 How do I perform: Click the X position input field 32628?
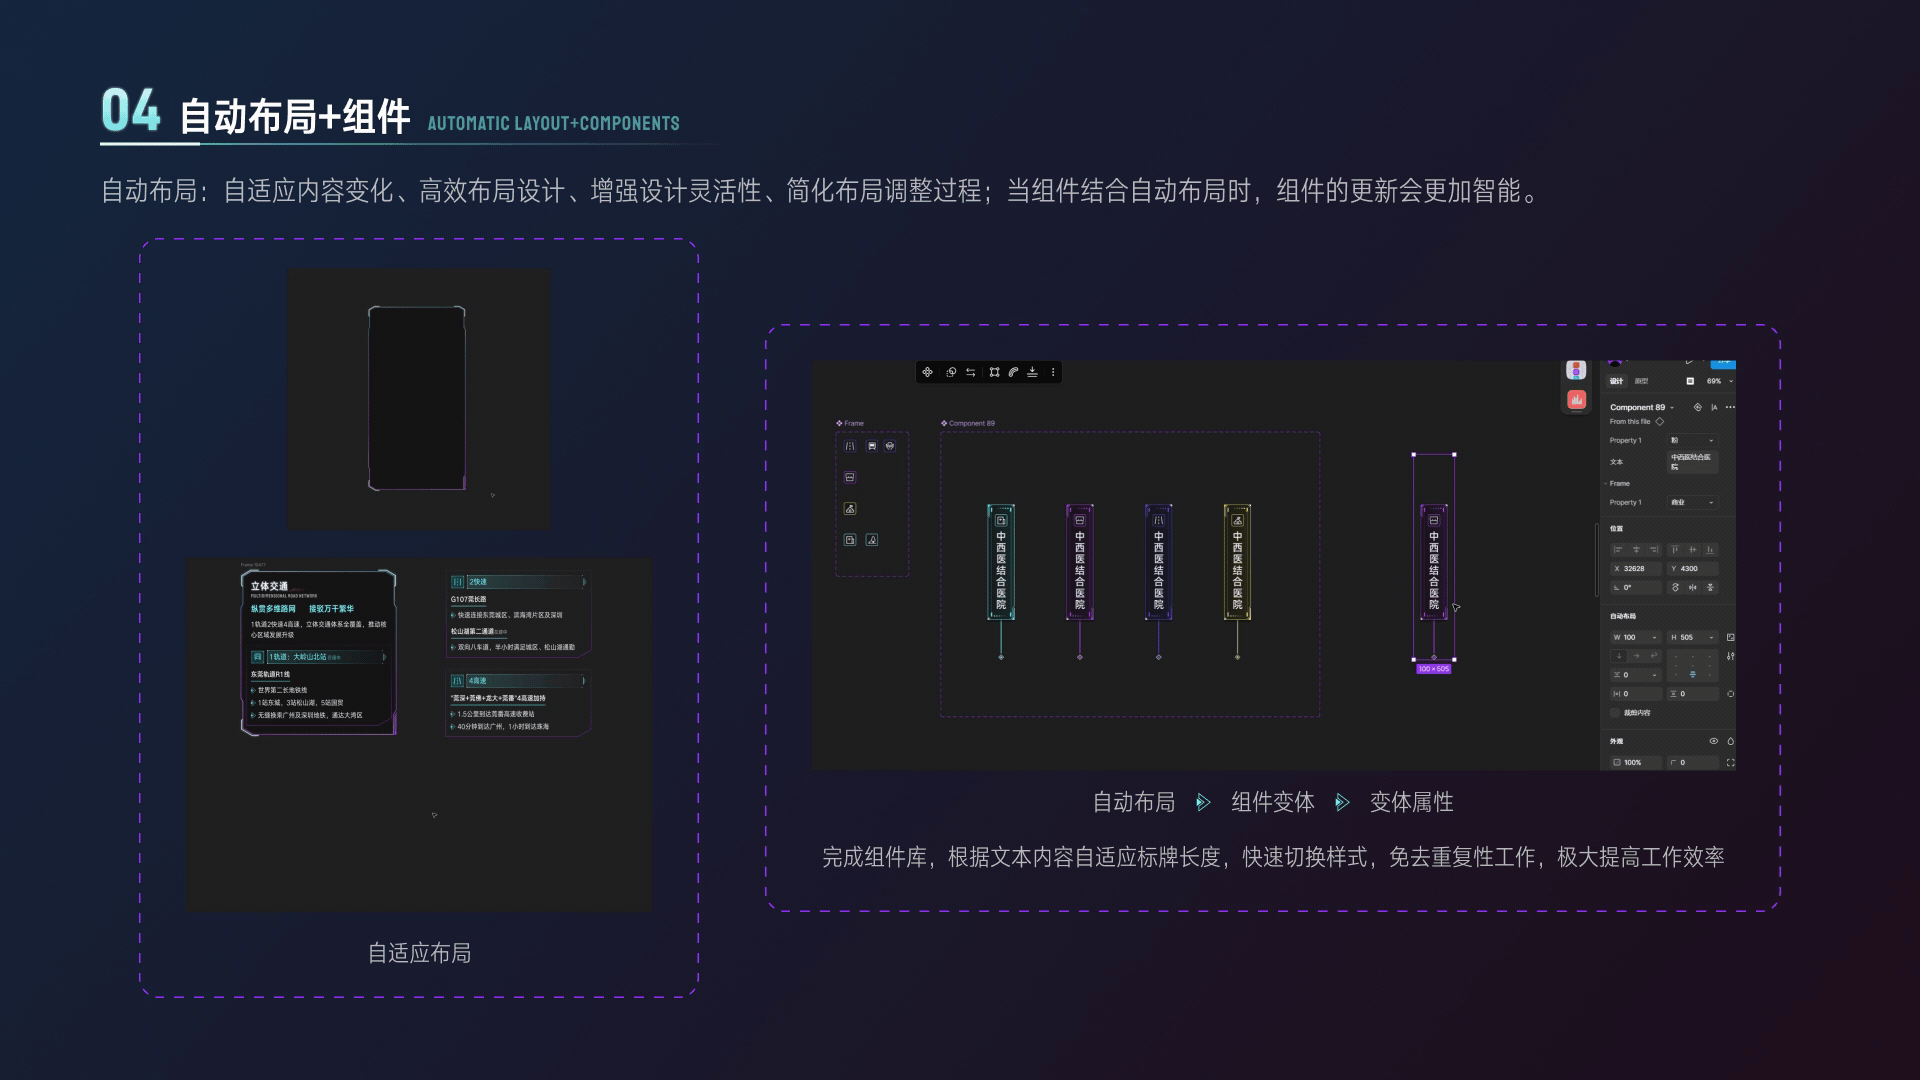pos(1634,568)
